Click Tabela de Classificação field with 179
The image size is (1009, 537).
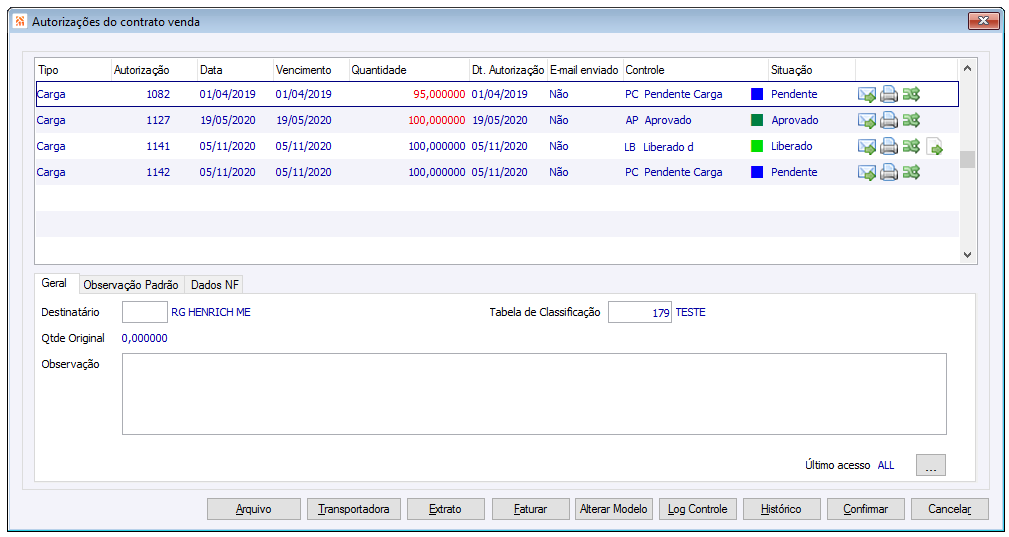(x=640, y=312)
